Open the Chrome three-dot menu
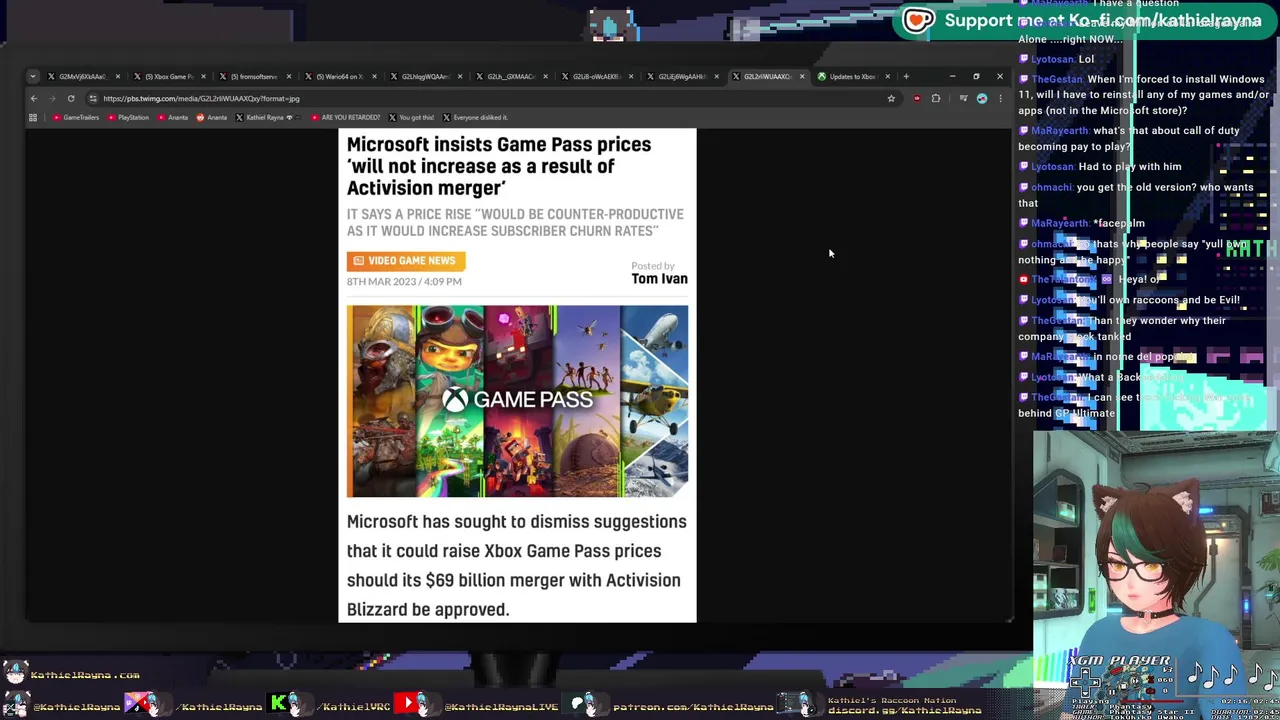Screen dimensions: 1280x720 pyautogui.click(x=1000, y=98)
